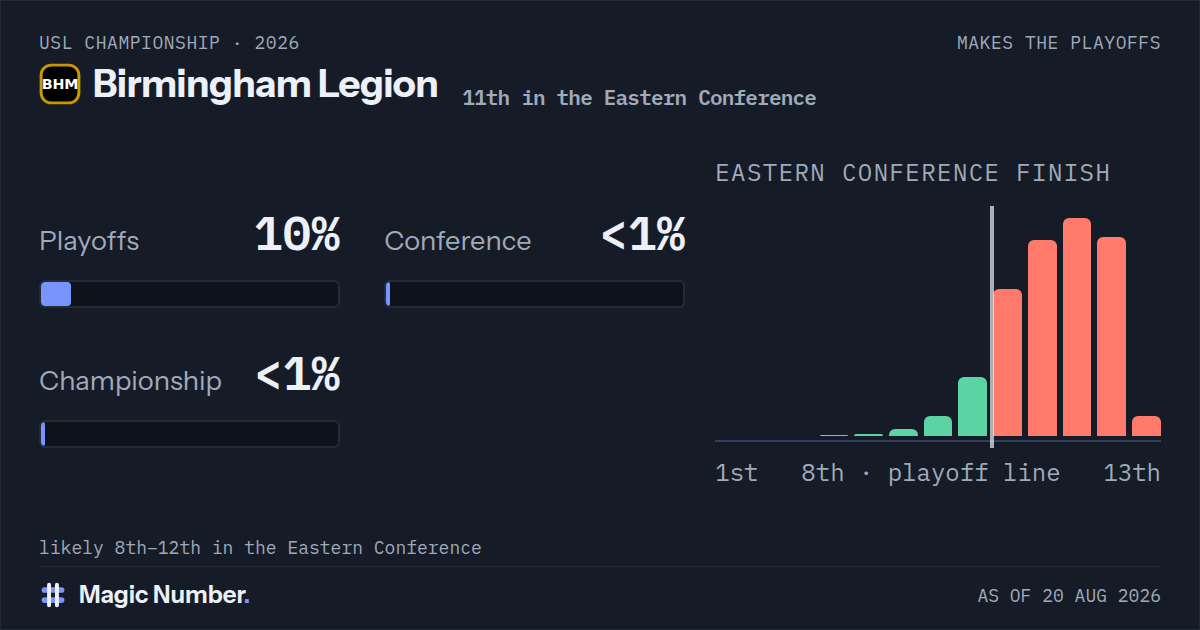Click the vertical playoff line marker
The height and width of the screenshot is (630, 1200).
(991, 327)
